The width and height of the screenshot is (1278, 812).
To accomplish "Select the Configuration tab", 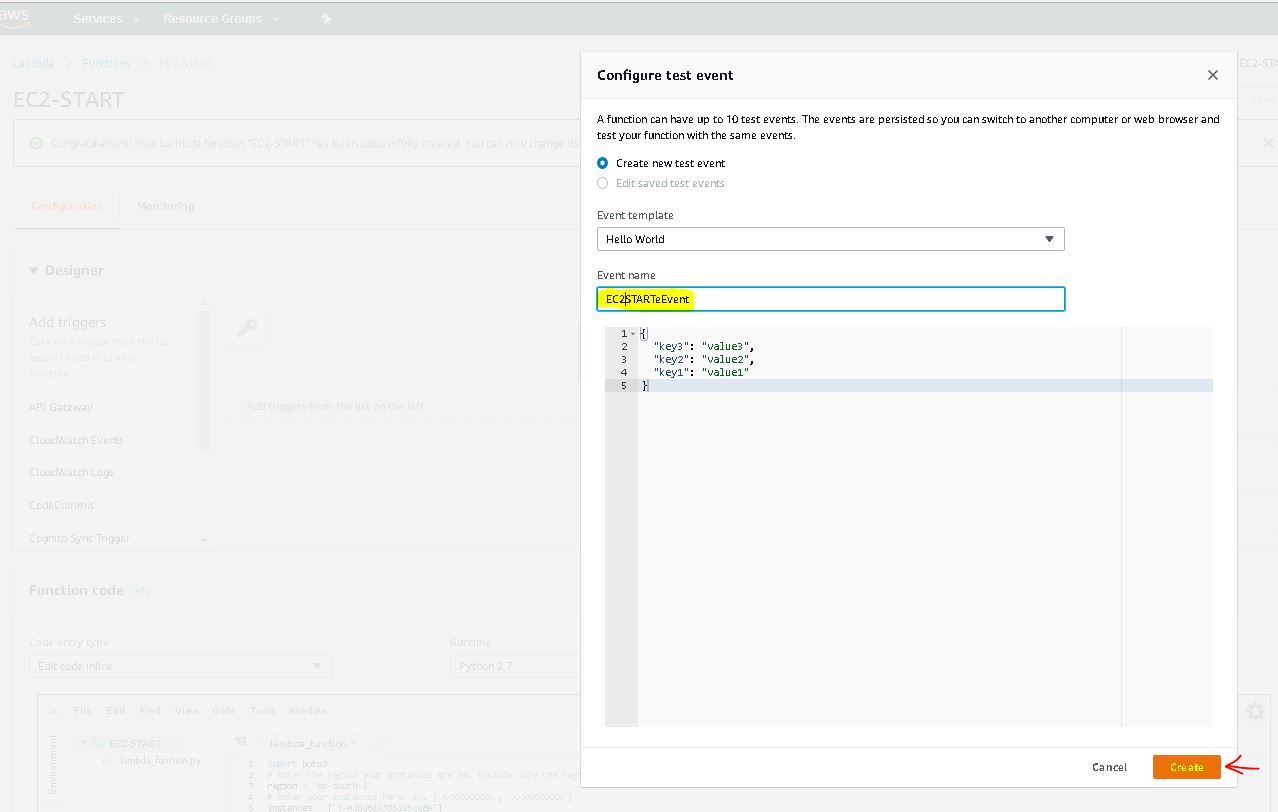I will coord(67,206).
